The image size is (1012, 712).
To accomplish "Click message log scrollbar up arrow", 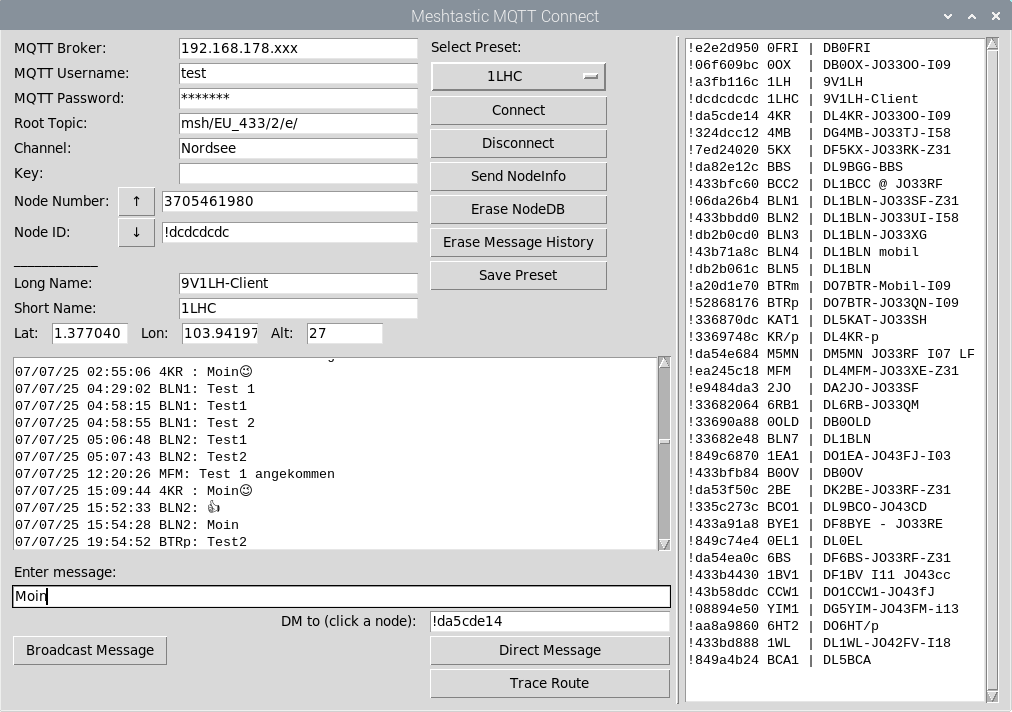I will 664,363.
